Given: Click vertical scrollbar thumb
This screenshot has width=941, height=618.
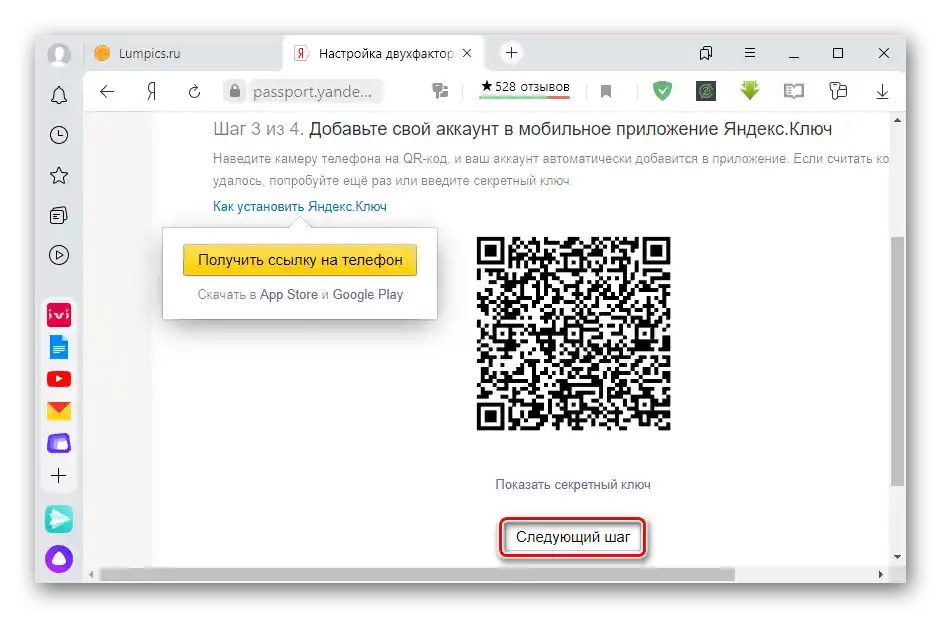Looking at the screenshot, I should 897,361.
